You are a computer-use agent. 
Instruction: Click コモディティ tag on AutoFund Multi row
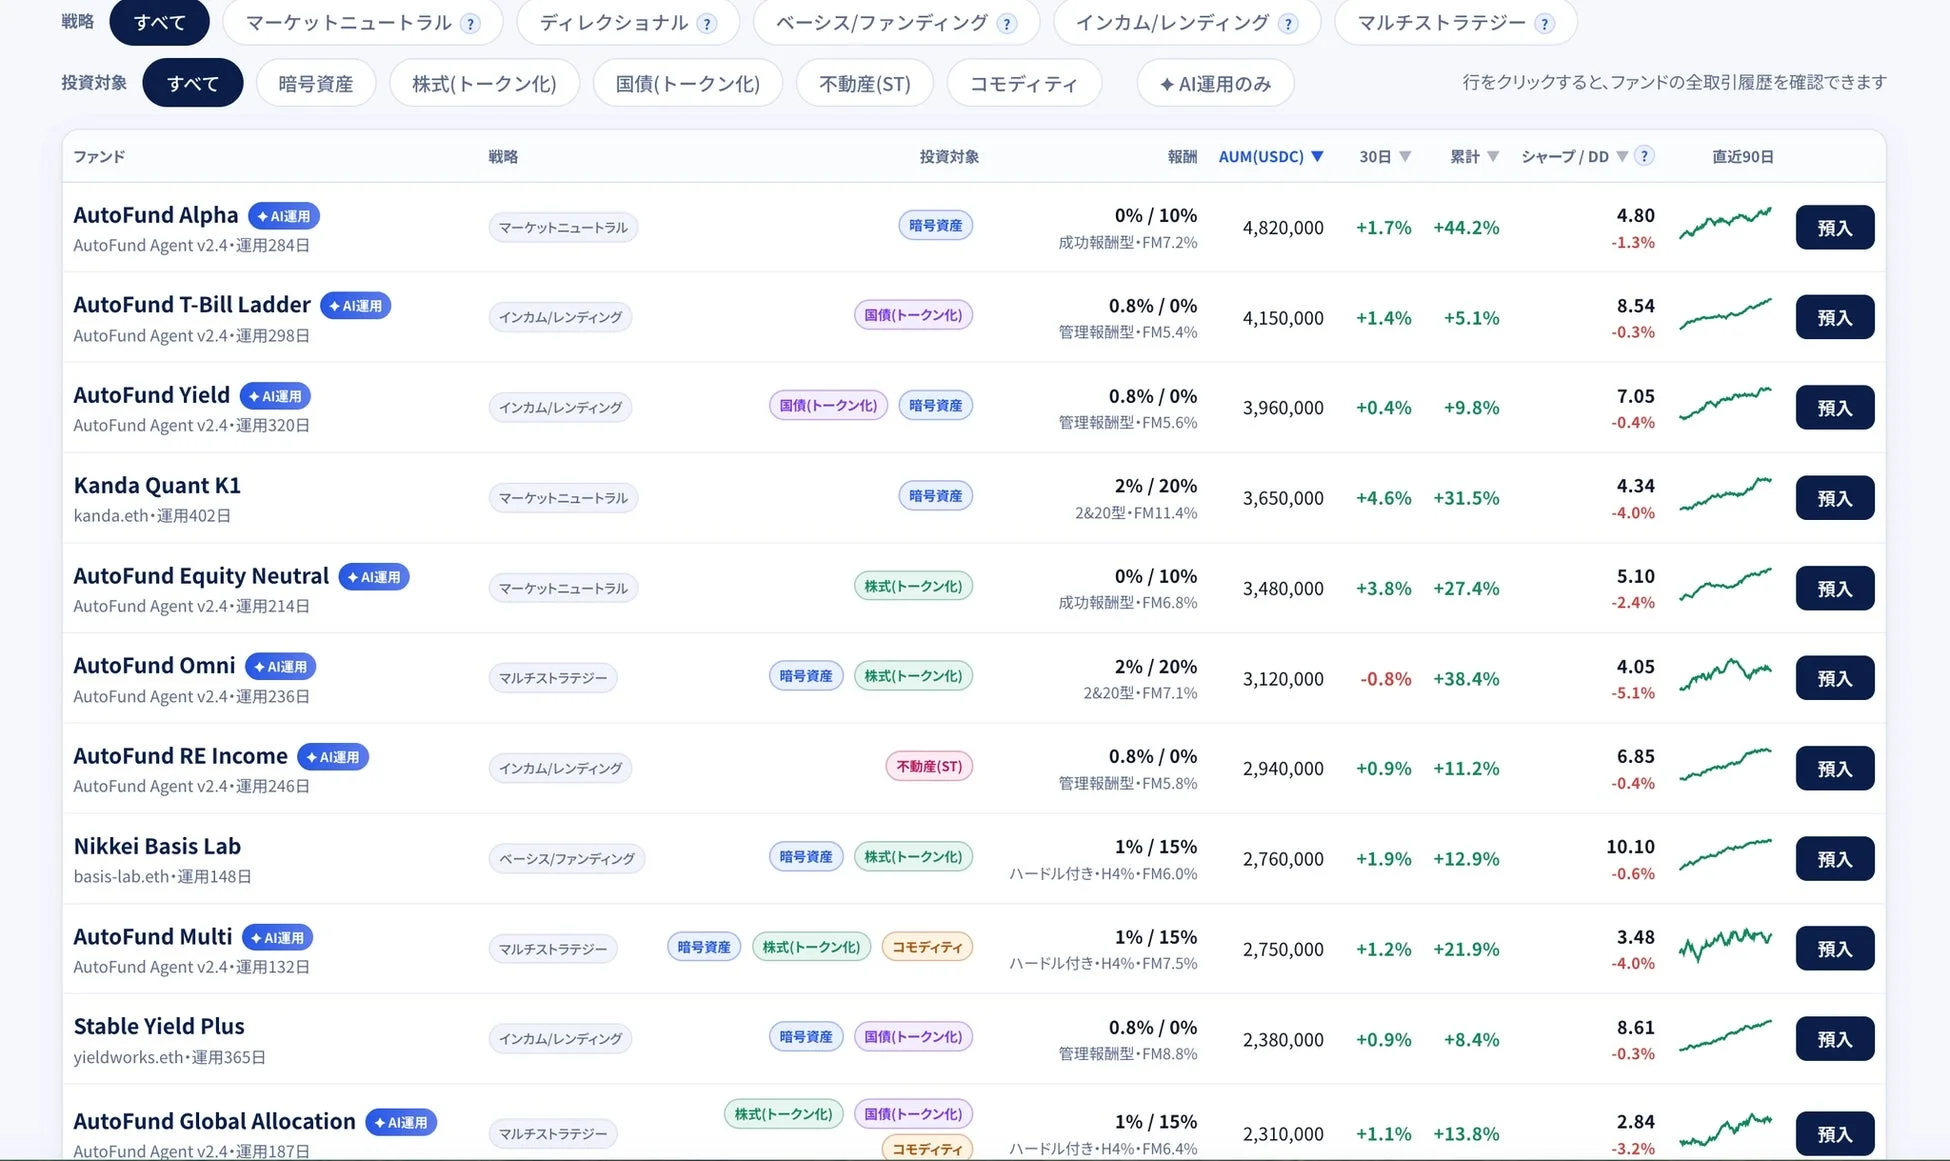point(927,947)
